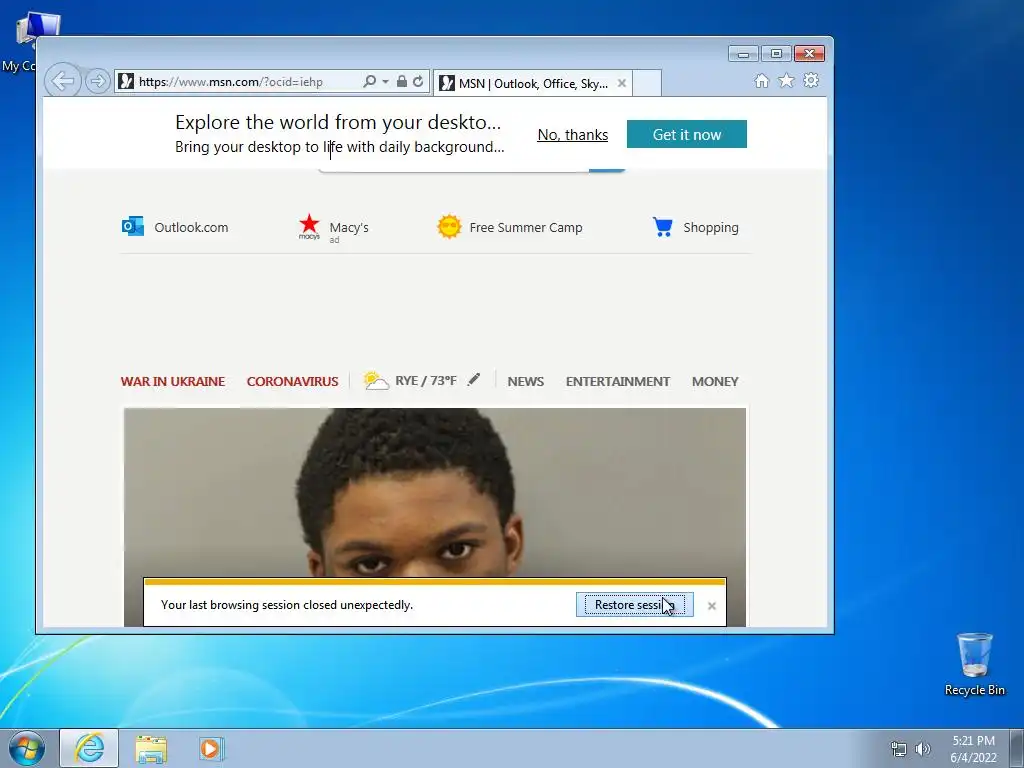Click the MSN favicon in the address bar
Image resolution: width=1024 pixels, height=768 pixels.
point(126,82)
